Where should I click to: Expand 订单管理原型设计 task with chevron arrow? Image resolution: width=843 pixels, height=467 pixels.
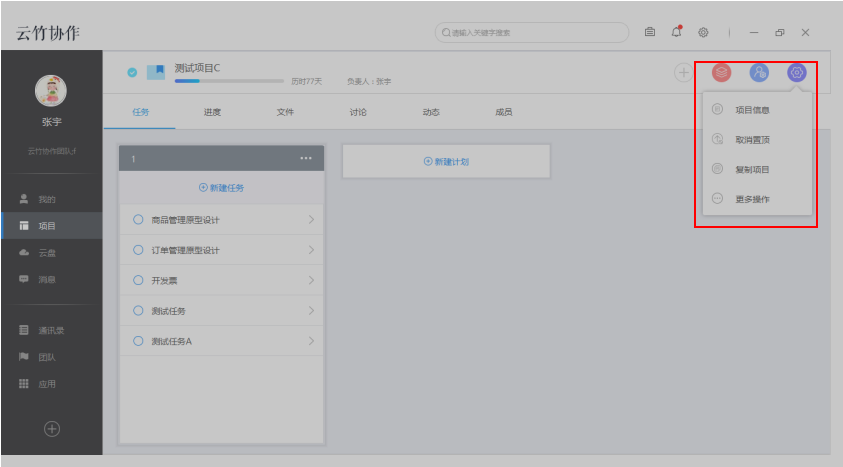[x=311, y=250]
